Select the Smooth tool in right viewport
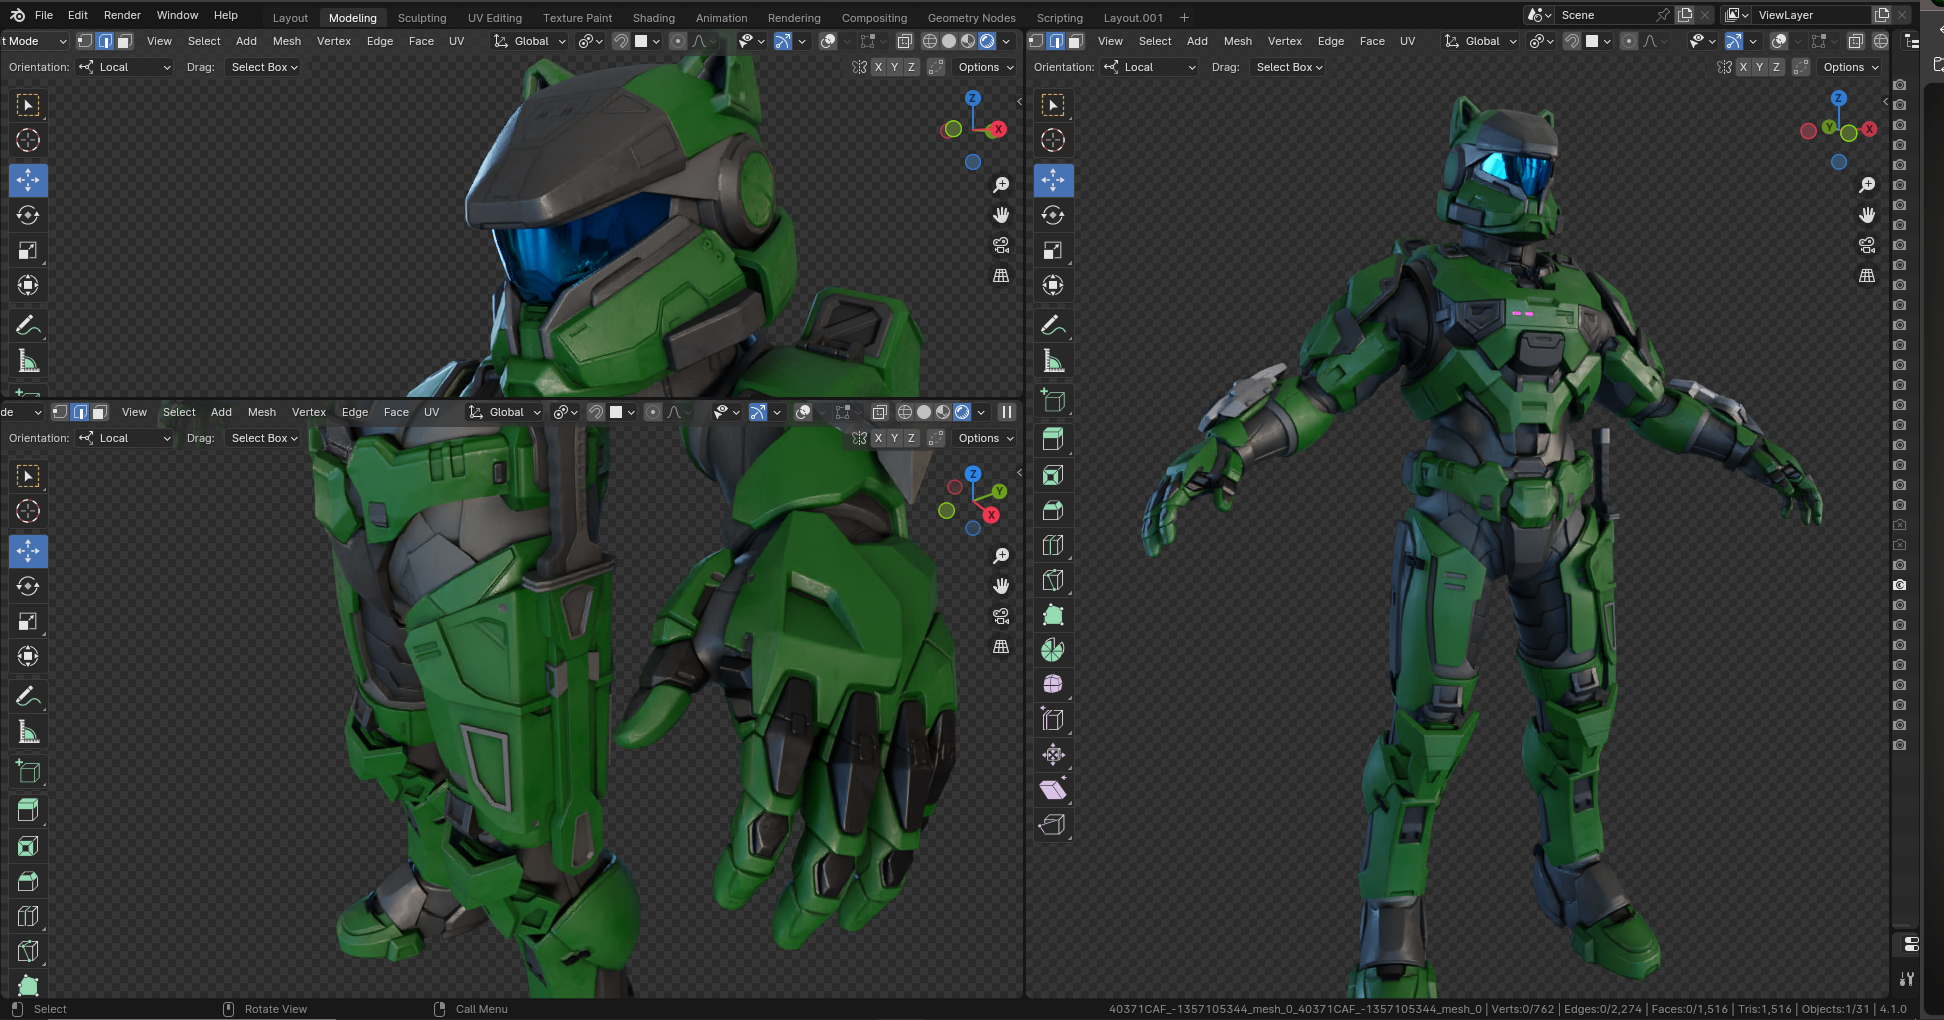Image resolution: width=1944 pixels, height=1020 pixels. 1053,684
